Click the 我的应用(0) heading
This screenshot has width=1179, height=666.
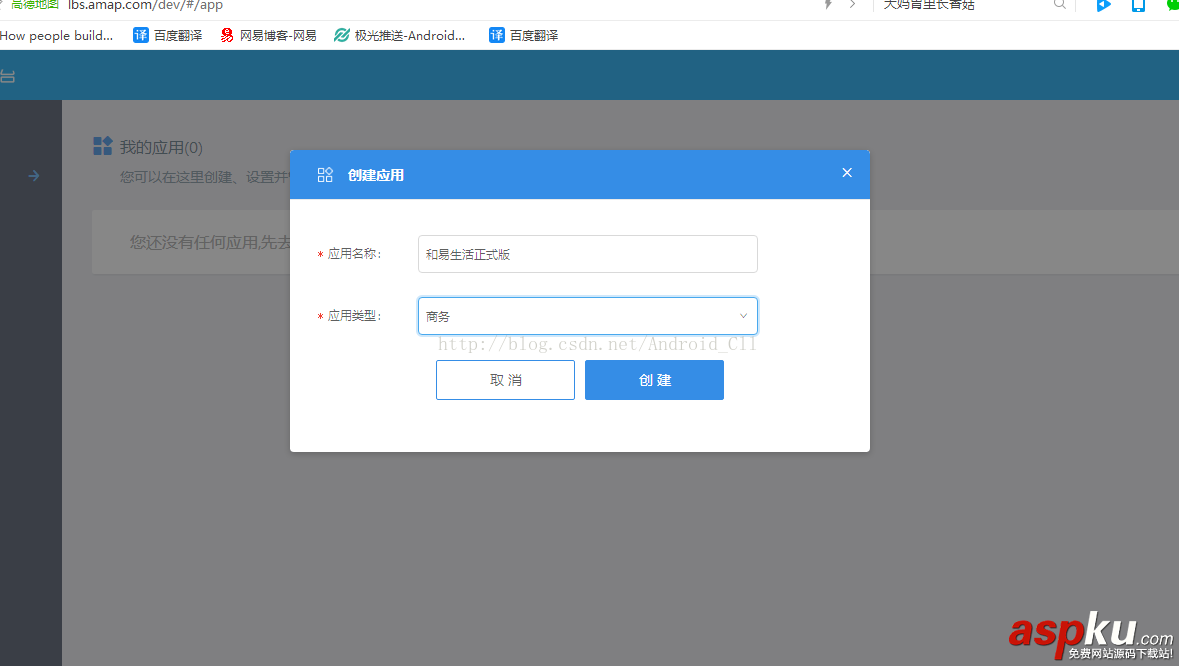click(161, 147)
